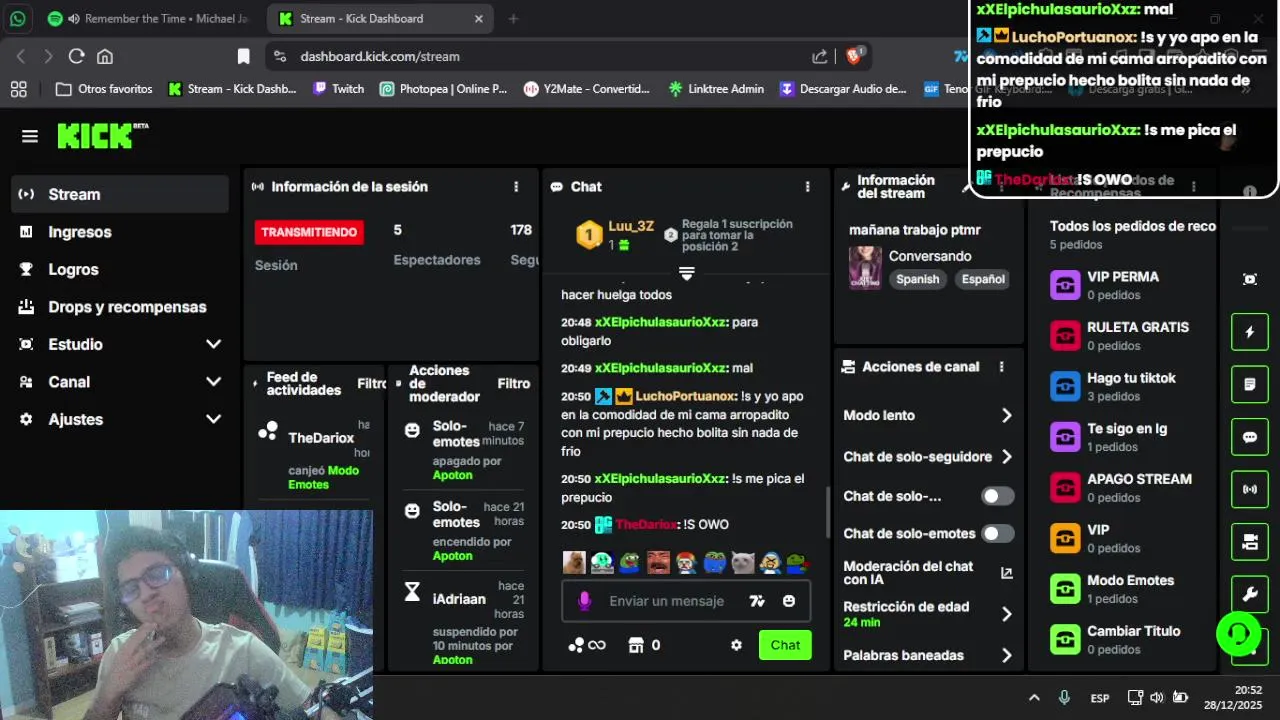Click the store icon below chat input
Viewport: 1280px width, 720px height.
pos(635,645)
